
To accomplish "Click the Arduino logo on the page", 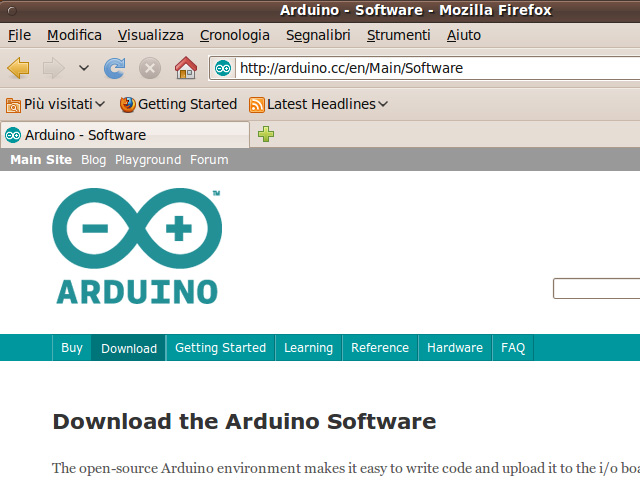I will coord(137,246).
